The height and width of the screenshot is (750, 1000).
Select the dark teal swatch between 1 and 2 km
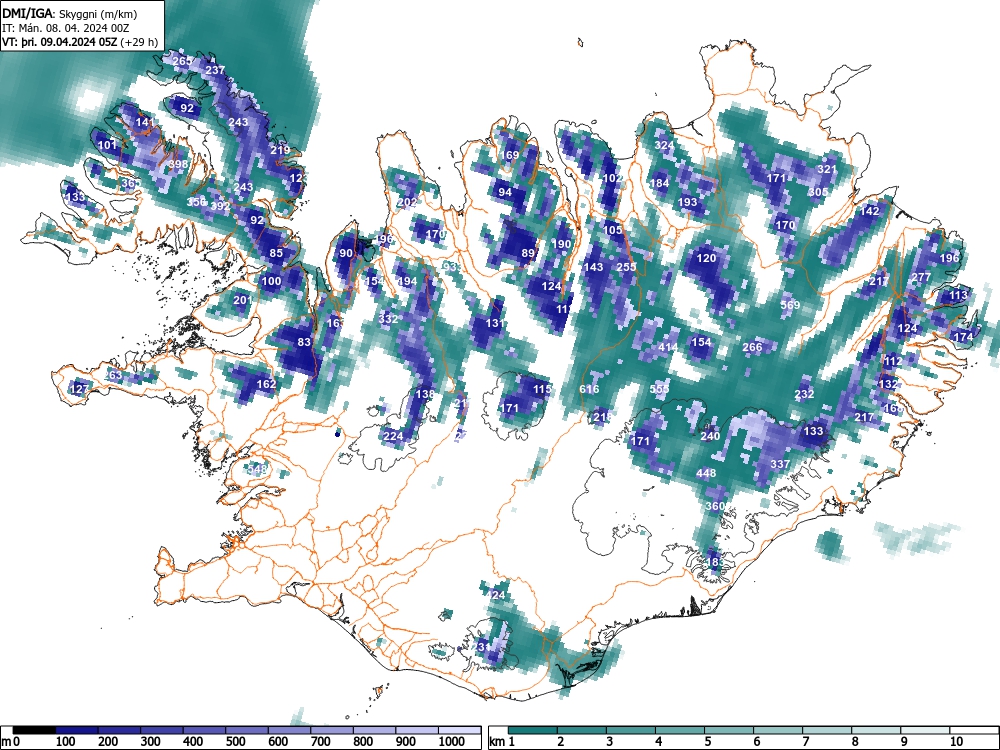(x=533, y=730)
